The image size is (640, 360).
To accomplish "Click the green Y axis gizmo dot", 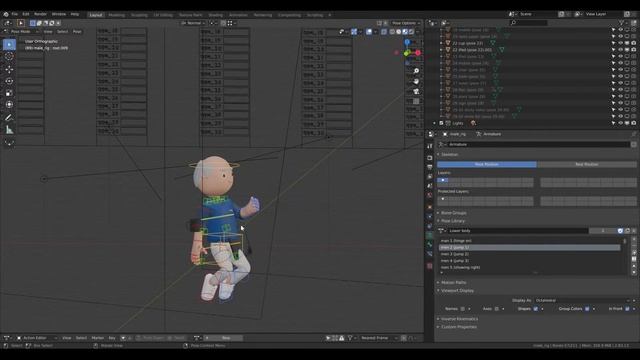I will pyautogui.click(x=407, y=53).
